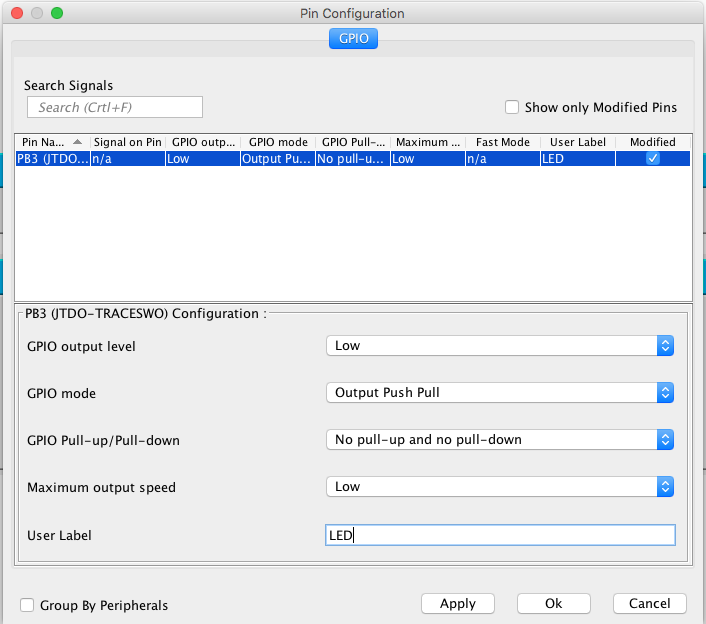Click the Ok button
The width and height of the screenshot is (706, 624).
[553, 604]
